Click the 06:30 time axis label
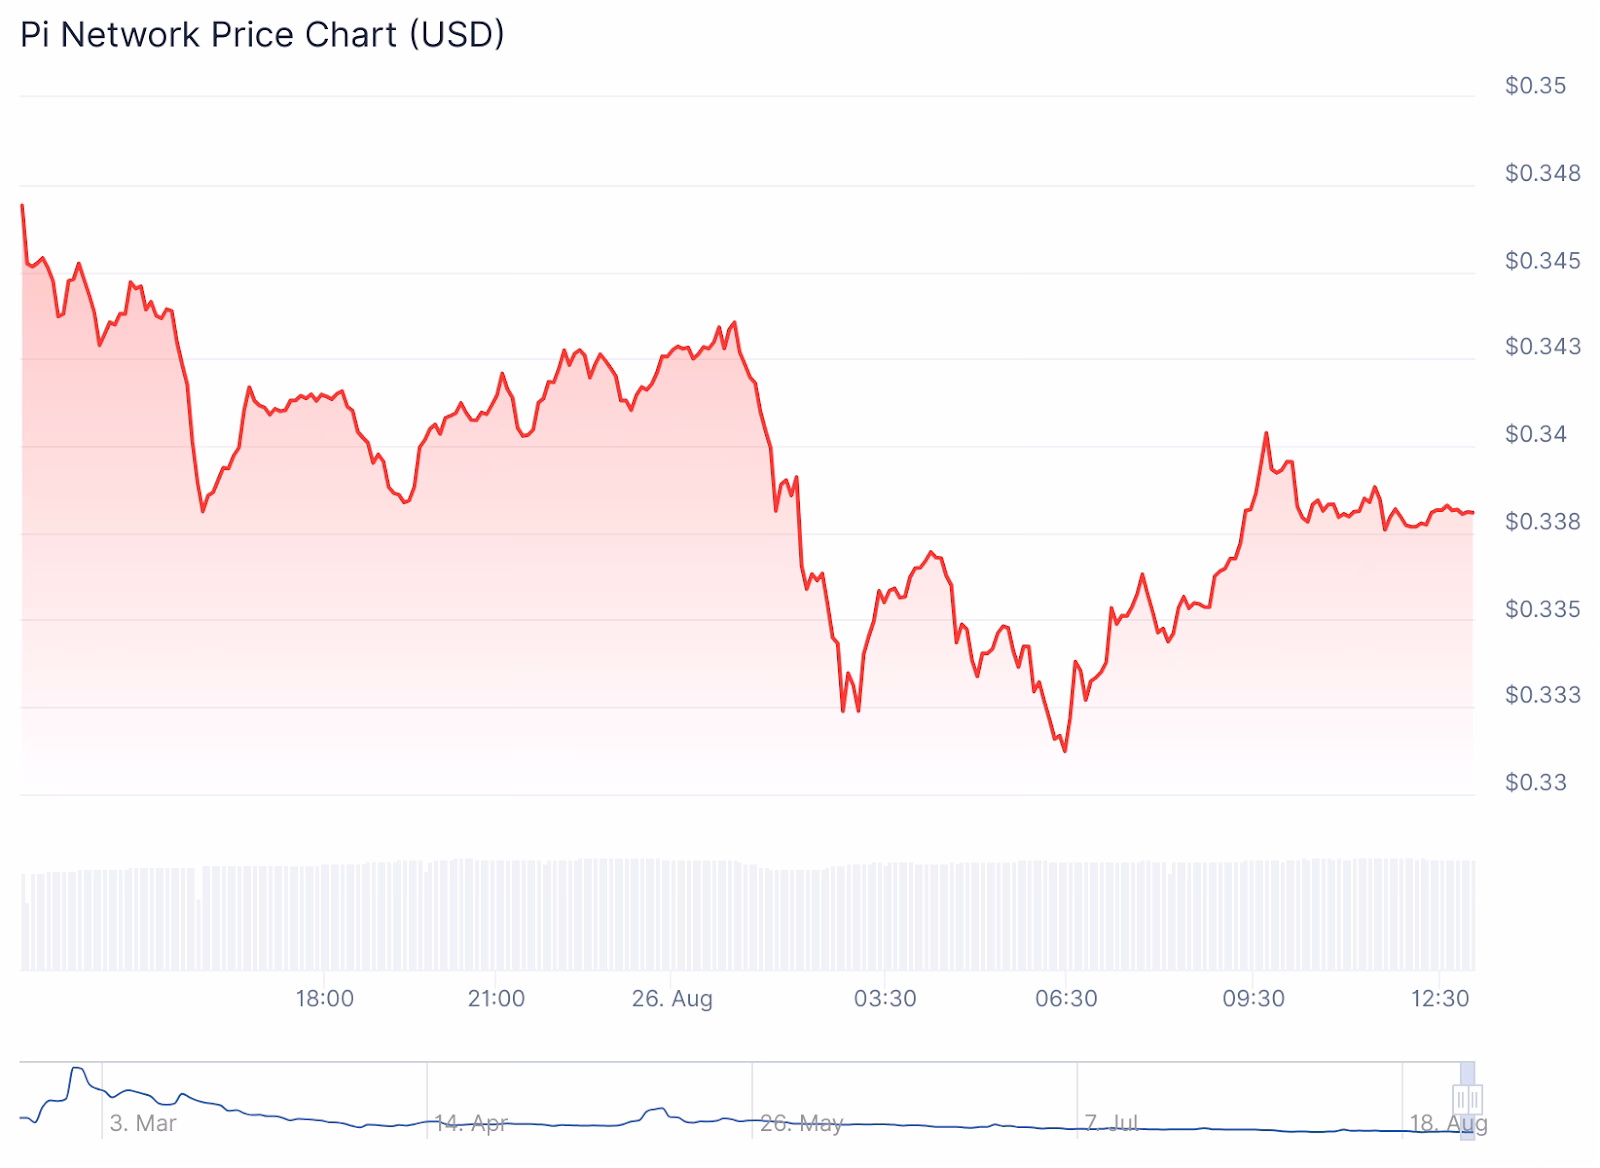Screen dimensions: 1600x1168 click(x=1066, y=998)
